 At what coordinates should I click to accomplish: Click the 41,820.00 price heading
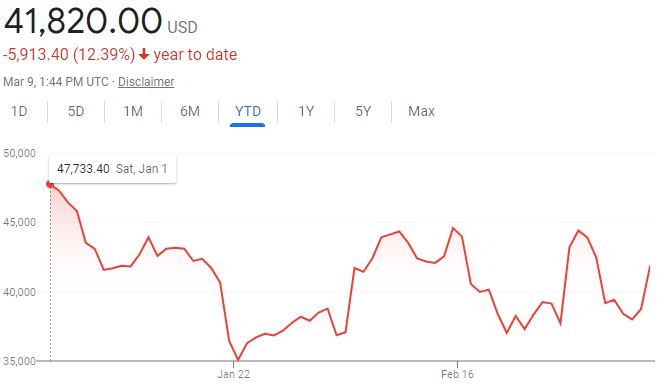(83, 21)
